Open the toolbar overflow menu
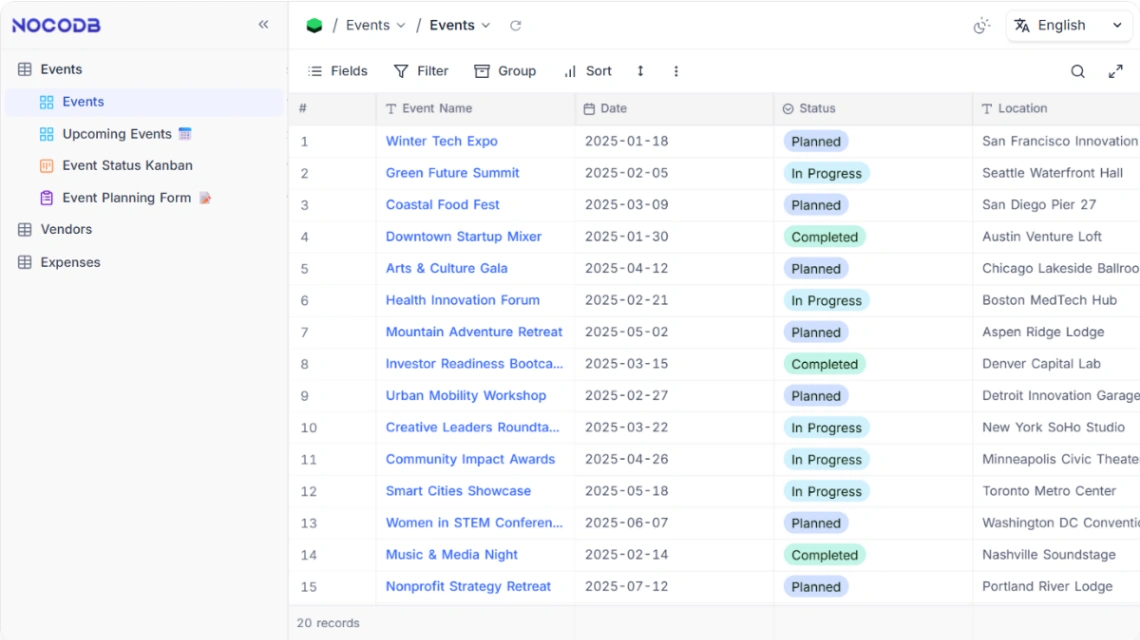This screenshot has height=640, width=1140. 676,71
